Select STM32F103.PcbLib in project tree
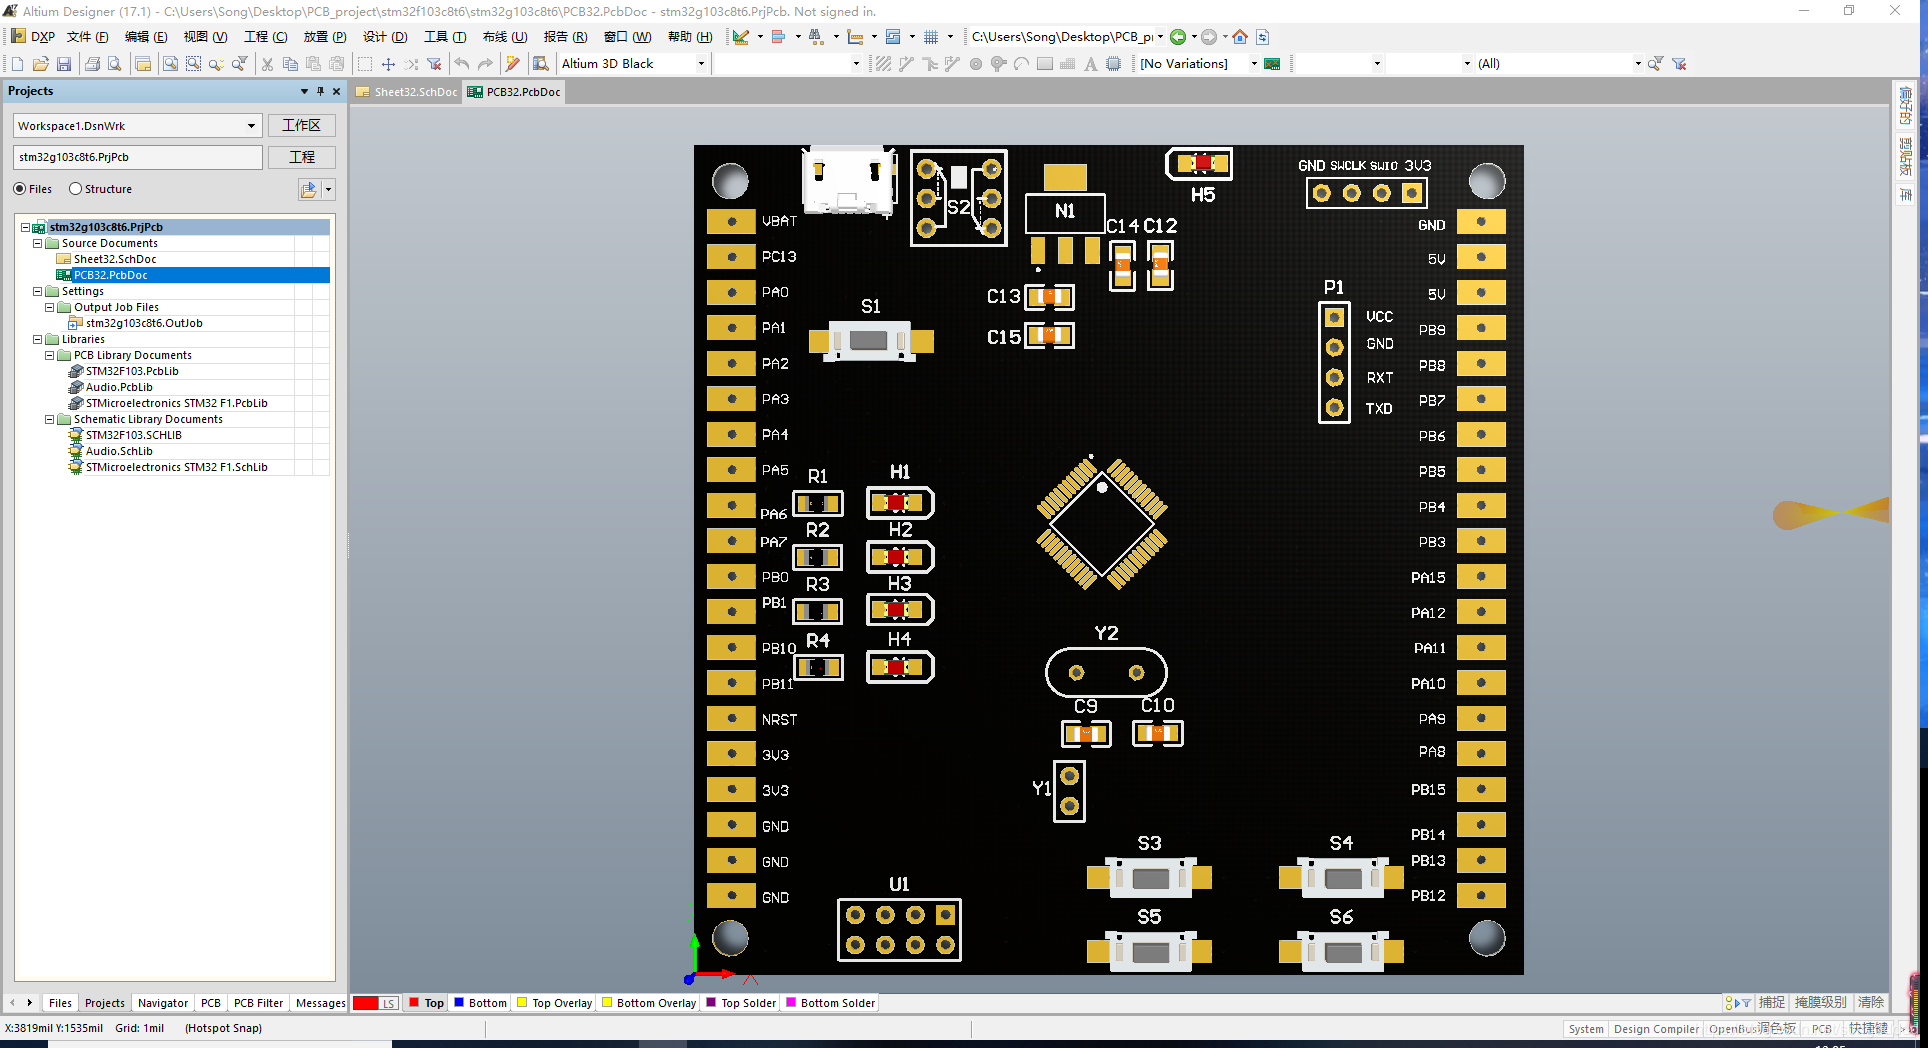Image resolution: width=1928 pixels, height=1048 pixels. (x=132, y=371)
